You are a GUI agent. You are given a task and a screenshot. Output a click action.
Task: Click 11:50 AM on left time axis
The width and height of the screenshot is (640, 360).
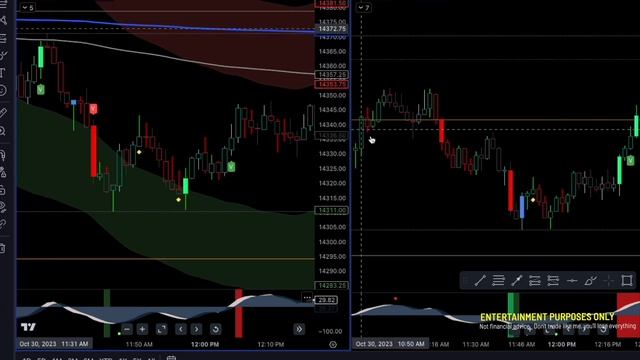(139, 344)
